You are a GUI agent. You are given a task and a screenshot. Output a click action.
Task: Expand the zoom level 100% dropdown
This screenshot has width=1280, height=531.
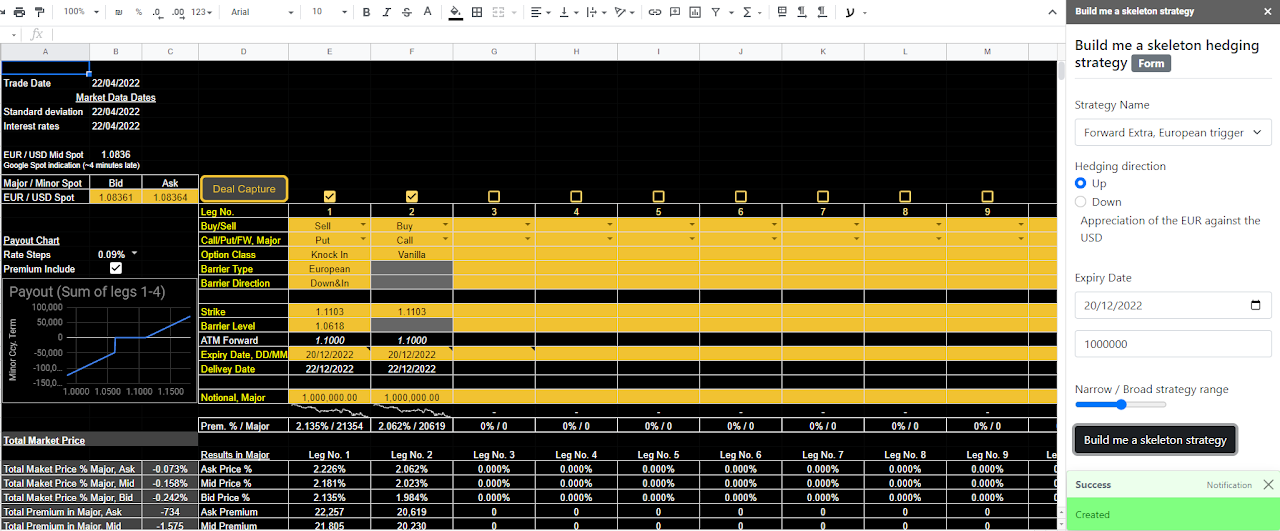coord(79,12)
